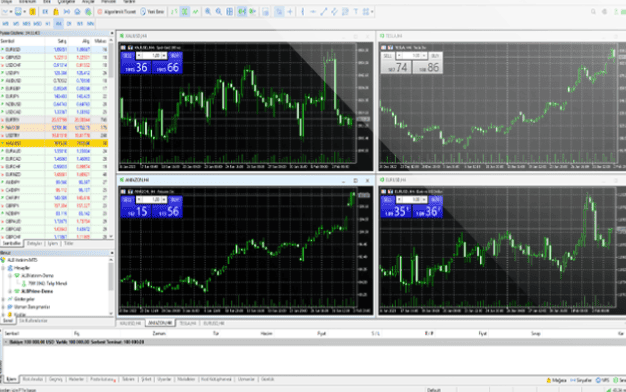This screenshot has height=392, width=626.
Task: Switch to the EURUSD,H4 chart tab
Action: coord(214,323)
